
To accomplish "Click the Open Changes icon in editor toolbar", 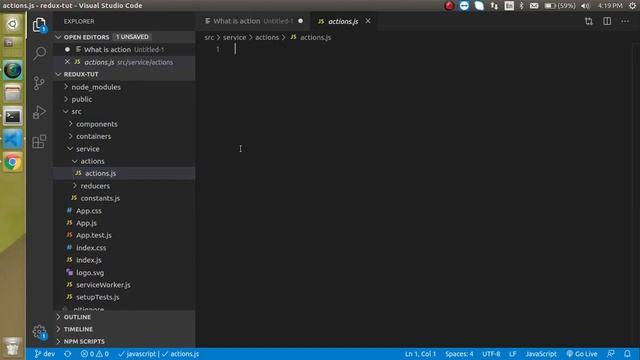I will click(589, 21).
